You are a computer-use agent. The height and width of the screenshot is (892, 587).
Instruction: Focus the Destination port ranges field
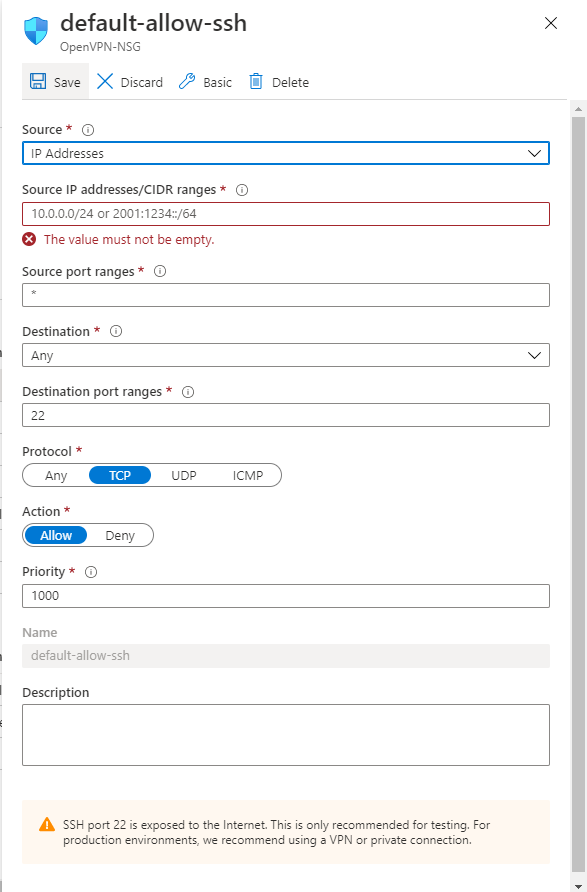tap(286, 415)
